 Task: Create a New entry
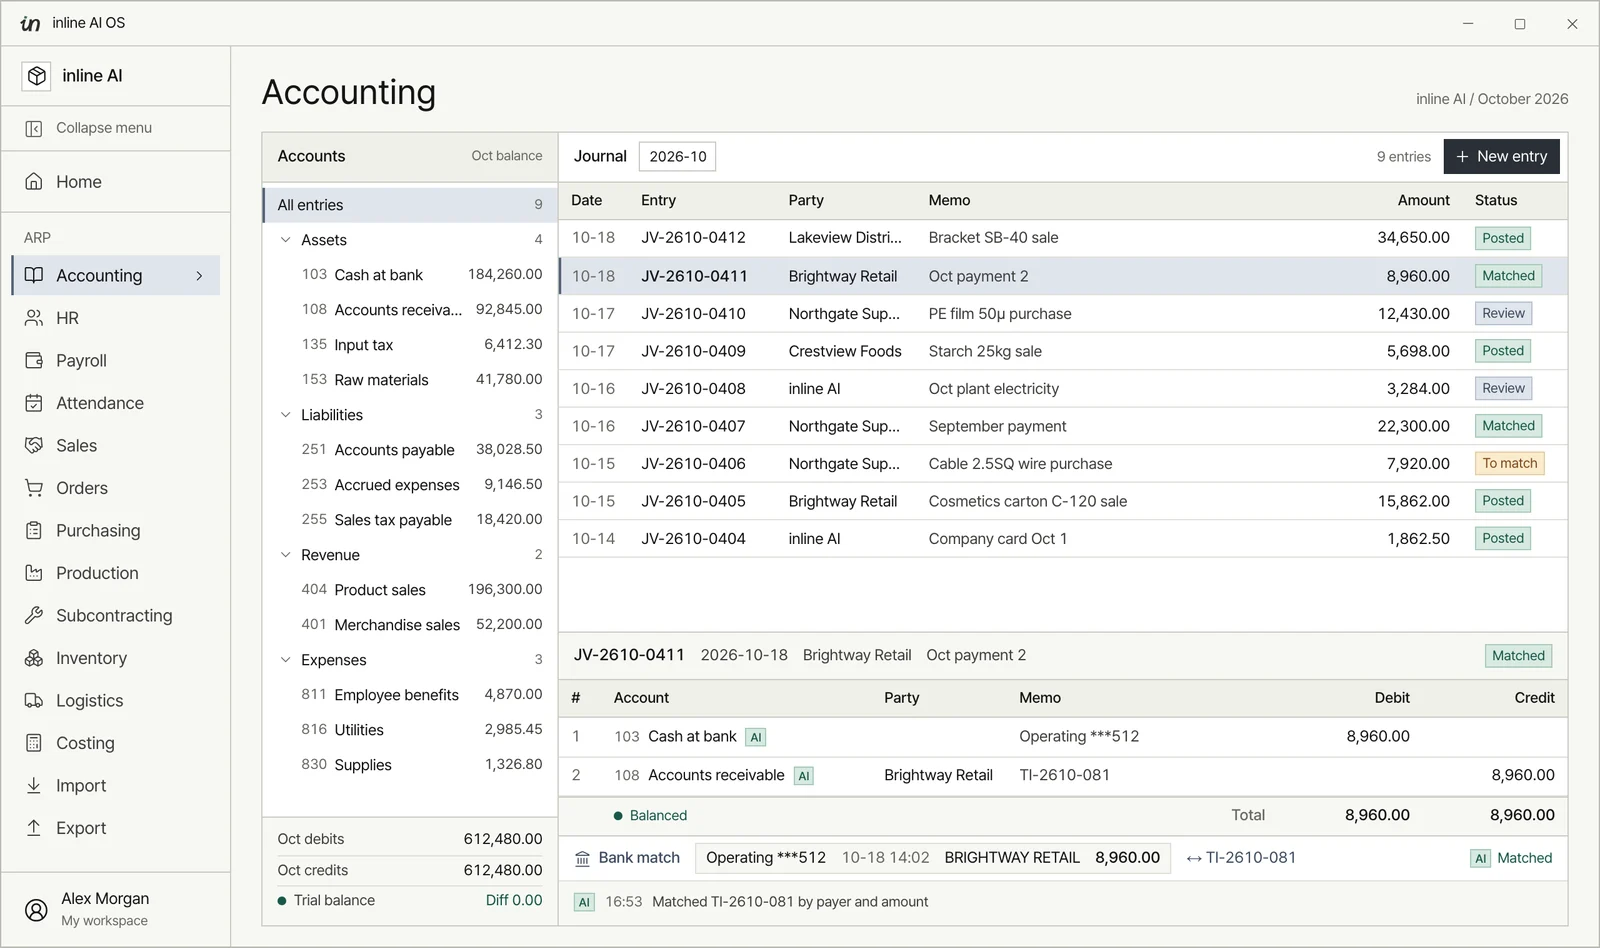tap(1501, 157)
